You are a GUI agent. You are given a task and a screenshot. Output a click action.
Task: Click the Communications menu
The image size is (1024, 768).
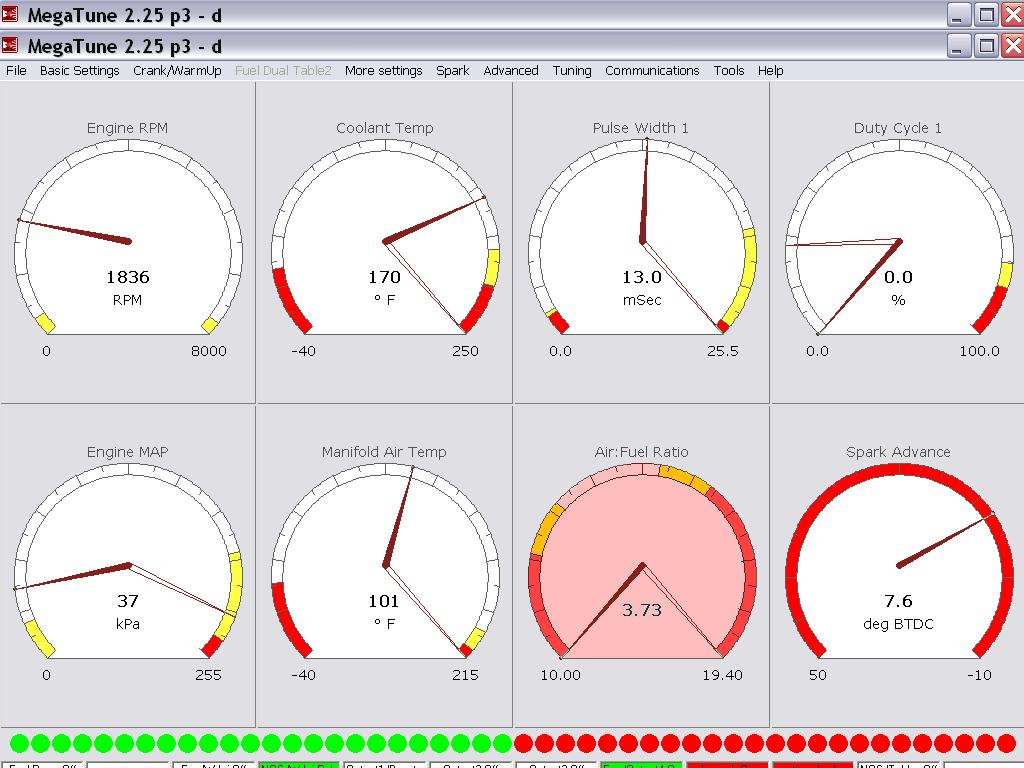click(x=652, y=71)
